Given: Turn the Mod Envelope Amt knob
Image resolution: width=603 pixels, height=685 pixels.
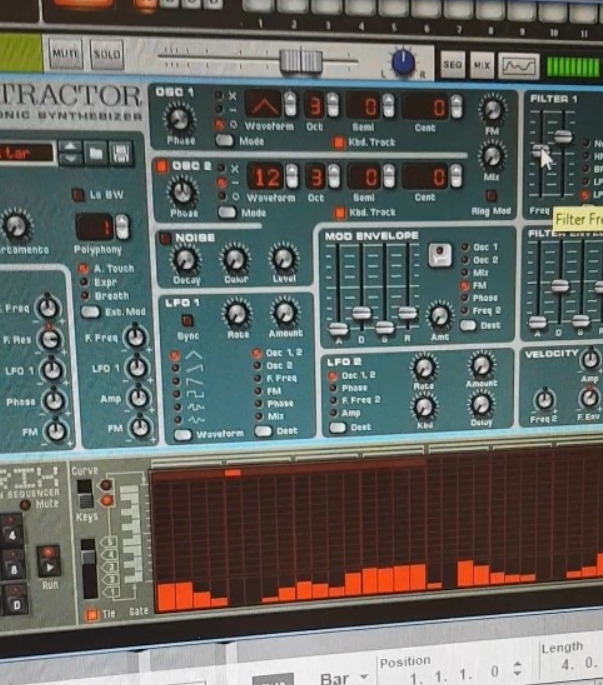Looking at the screenshot, I should point(440,316).
